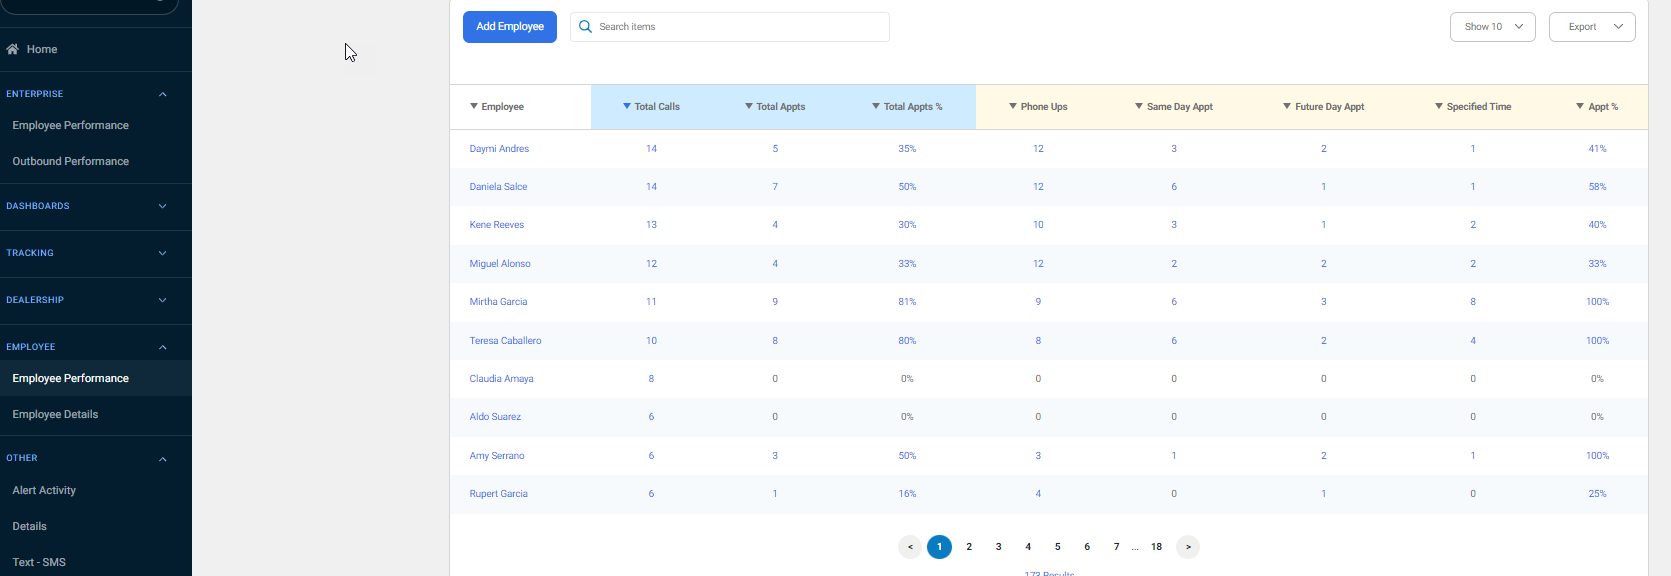Click sort arrow on Total Calls column
Screen dimensions: 1671x576
tap(627, 106)
